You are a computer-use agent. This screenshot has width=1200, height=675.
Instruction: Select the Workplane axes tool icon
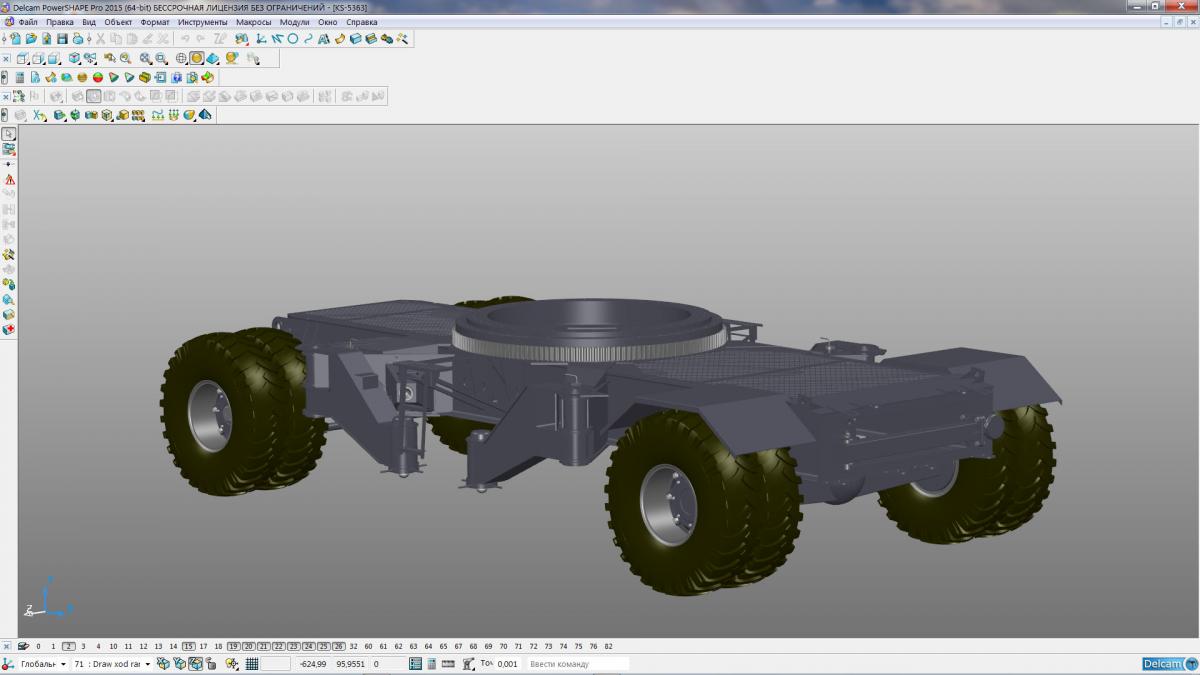259,38
